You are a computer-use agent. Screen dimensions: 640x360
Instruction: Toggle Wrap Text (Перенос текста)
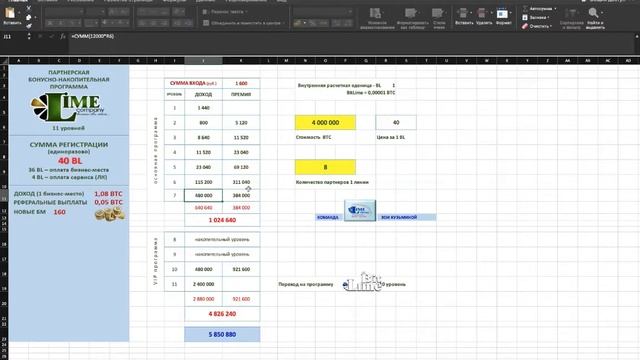(x=224, y=12)
